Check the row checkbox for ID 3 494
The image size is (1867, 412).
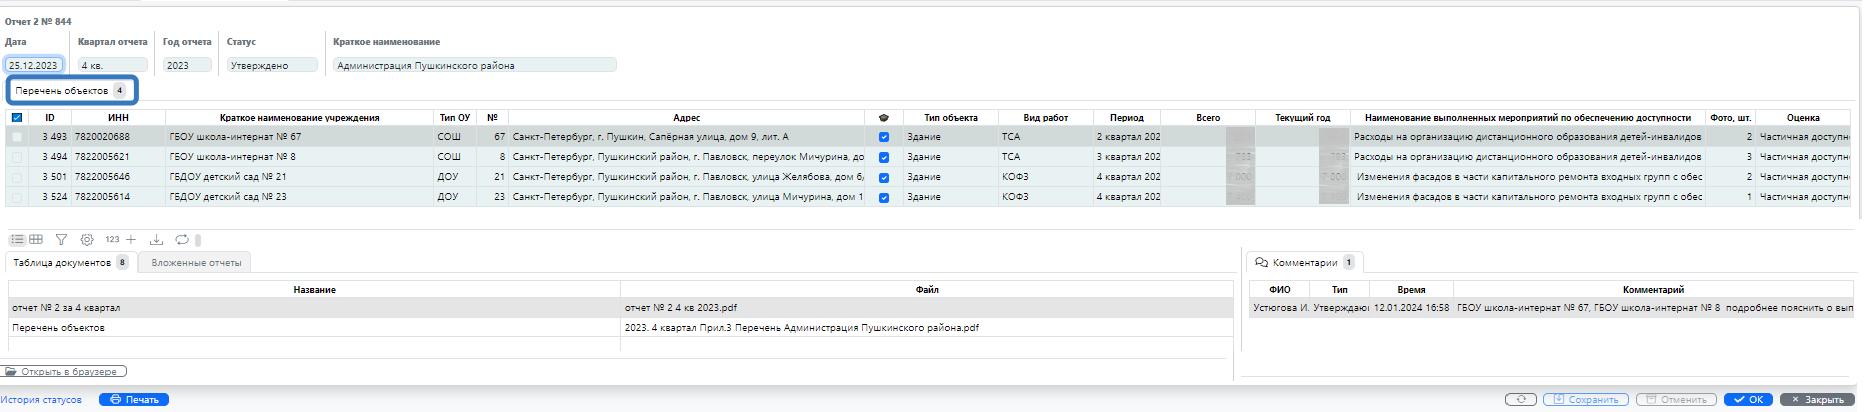(17, 157)
